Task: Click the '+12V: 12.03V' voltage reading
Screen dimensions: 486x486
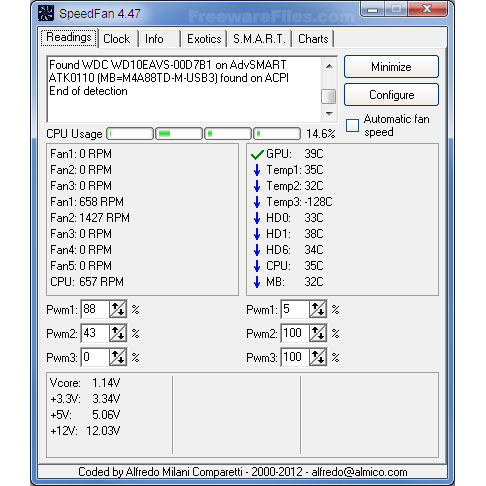Action: point(85,431)
